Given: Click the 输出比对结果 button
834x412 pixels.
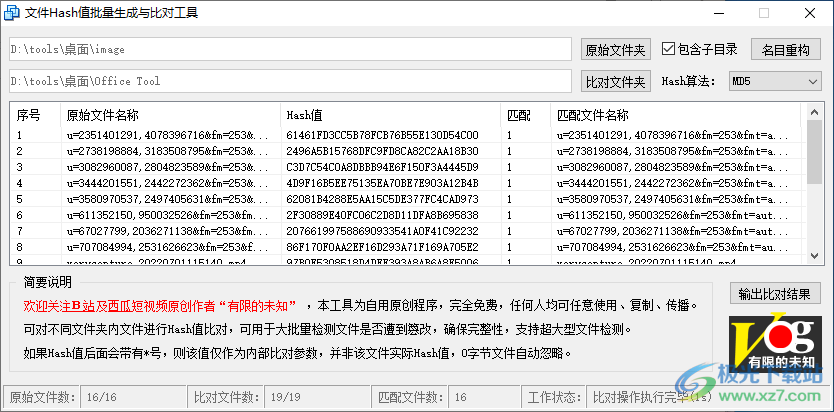Looking at the screenshot, I should coord(775,293).
